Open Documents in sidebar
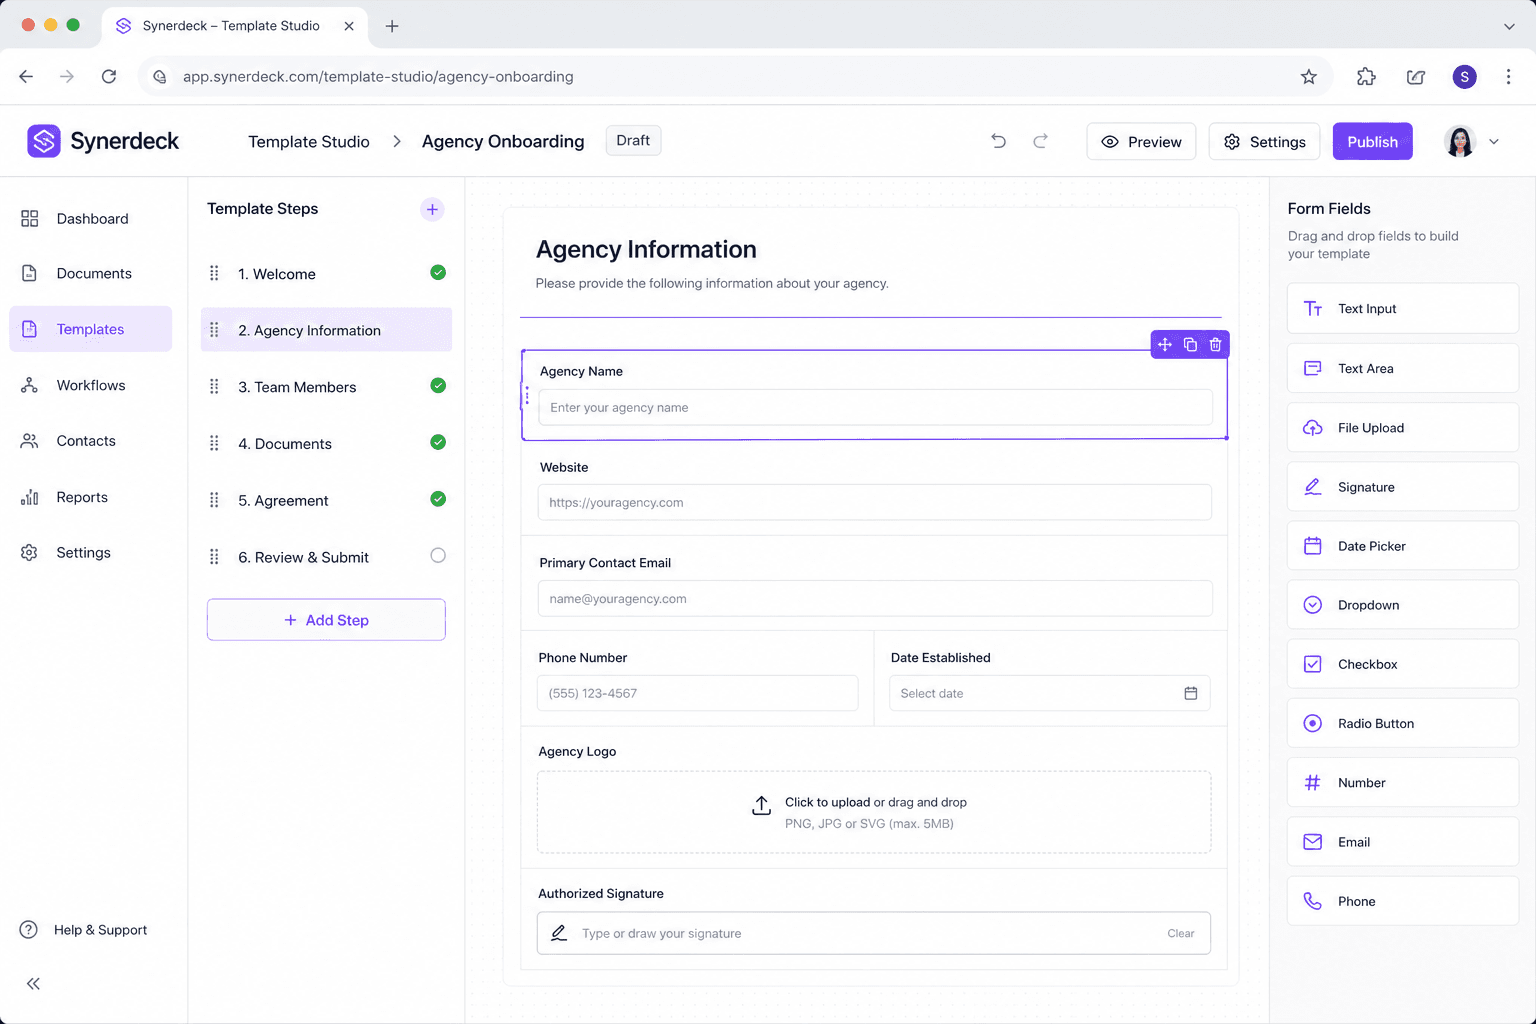 (91, 273)
